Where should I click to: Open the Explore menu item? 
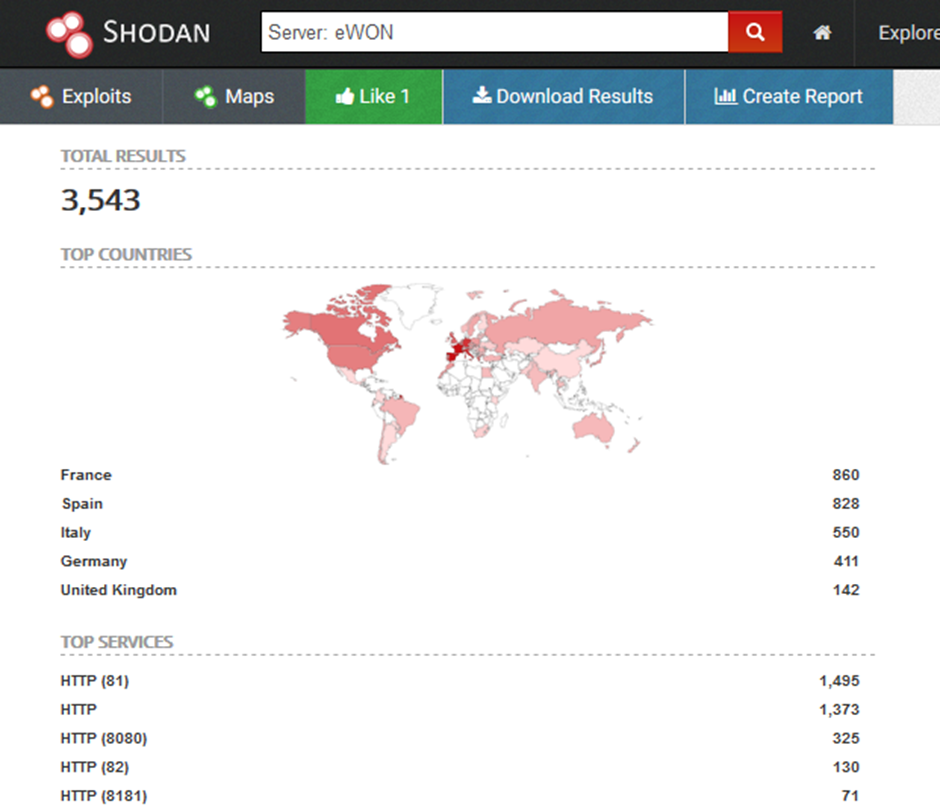[x=908, y=33]
